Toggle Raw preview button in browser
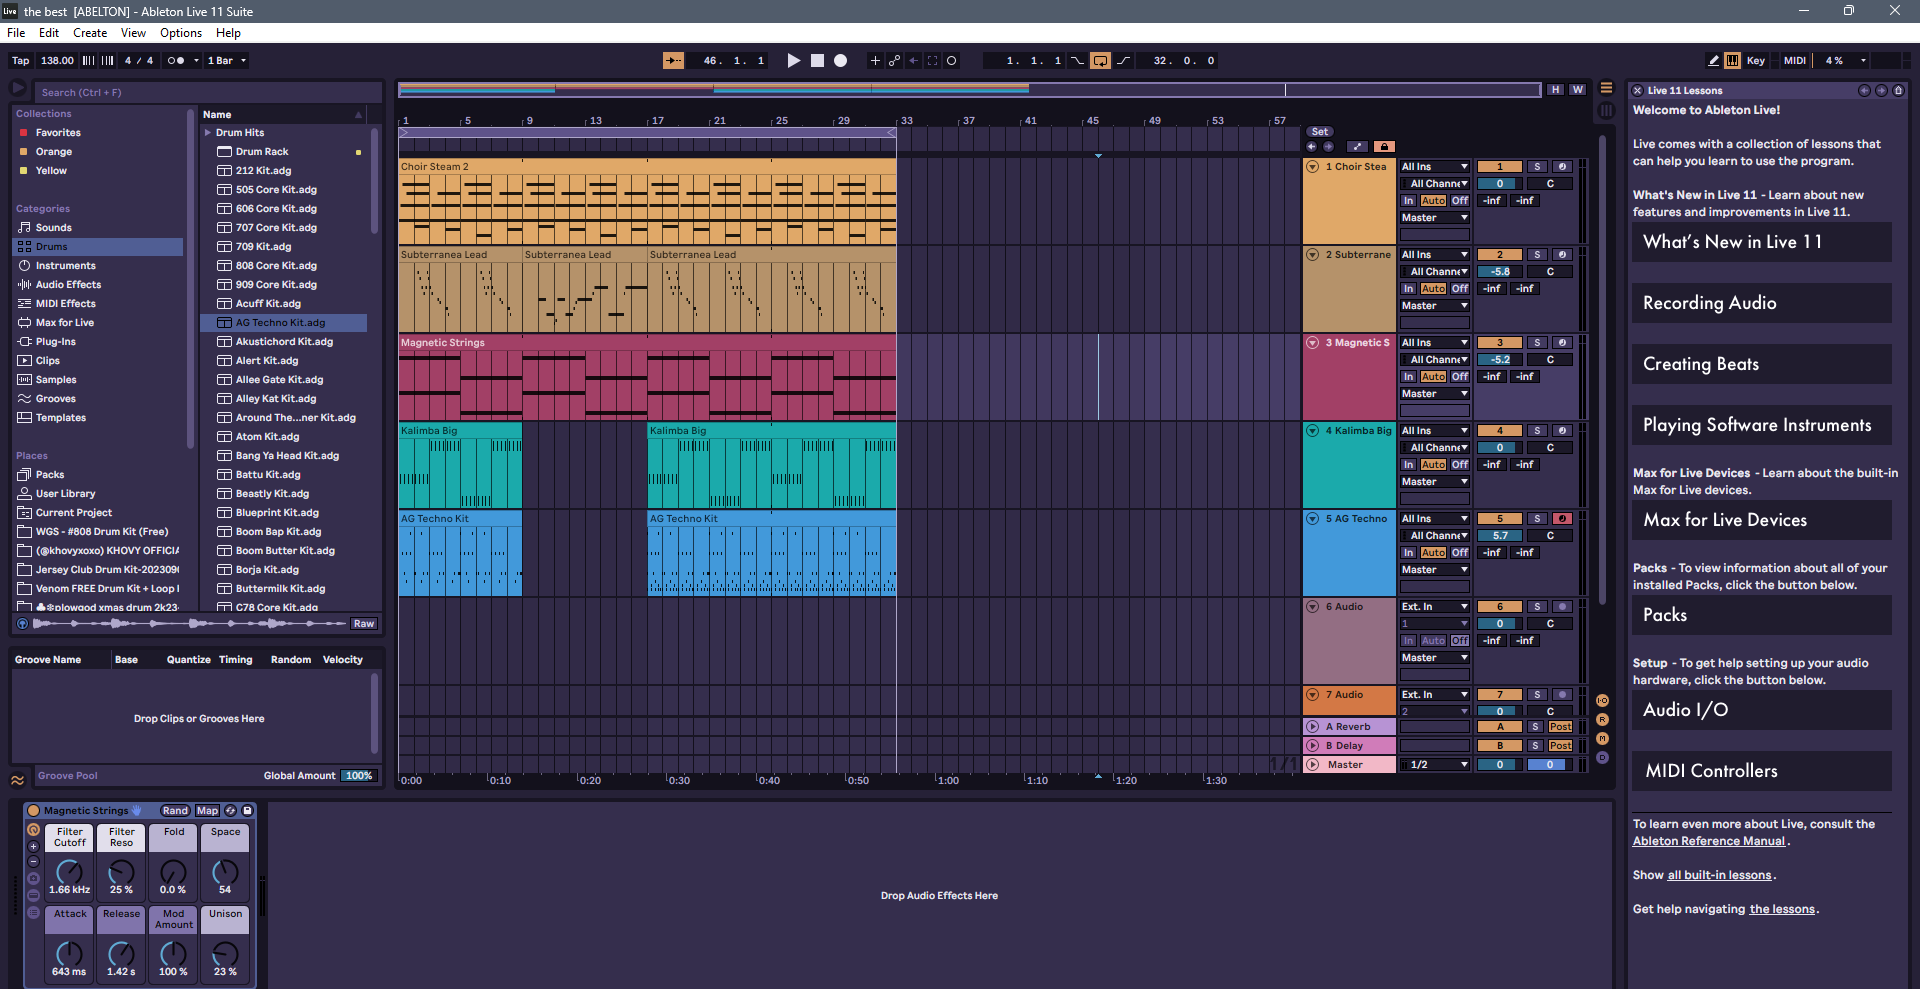This screenshot has width=1920, height=989. pos(364,624)
